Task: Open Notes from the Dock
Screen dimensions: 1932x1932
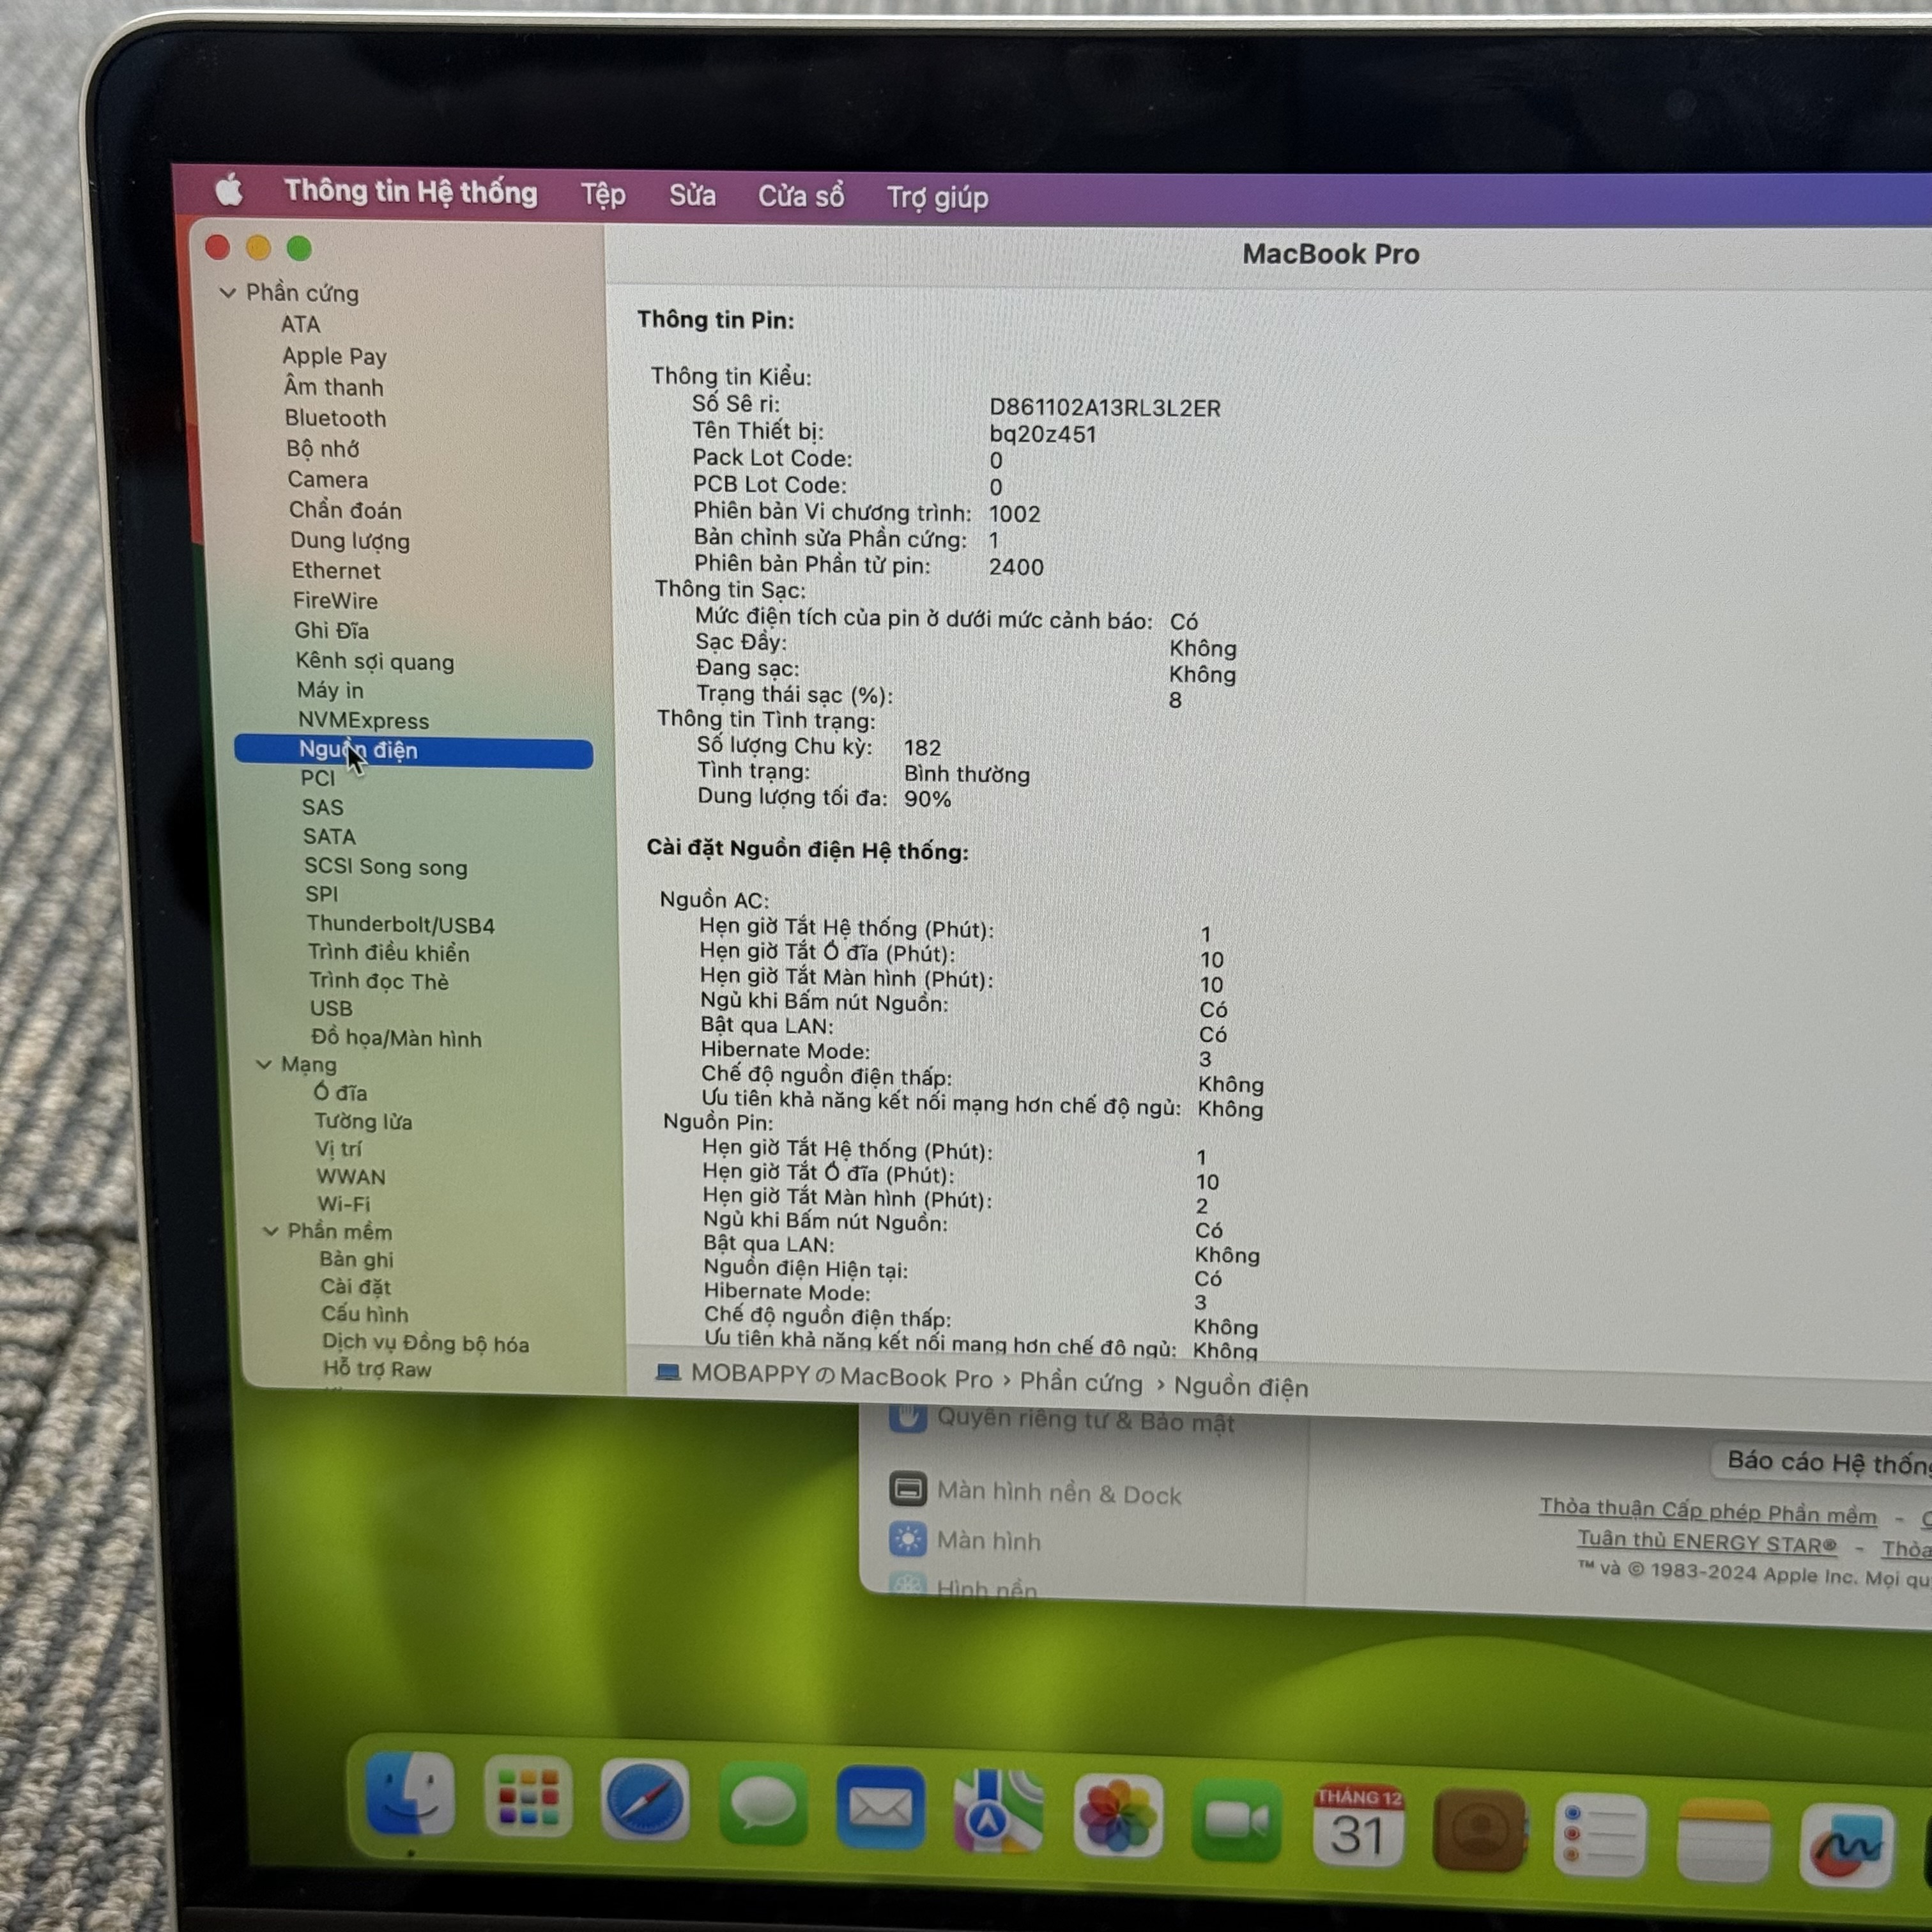Action: 1723,1840
